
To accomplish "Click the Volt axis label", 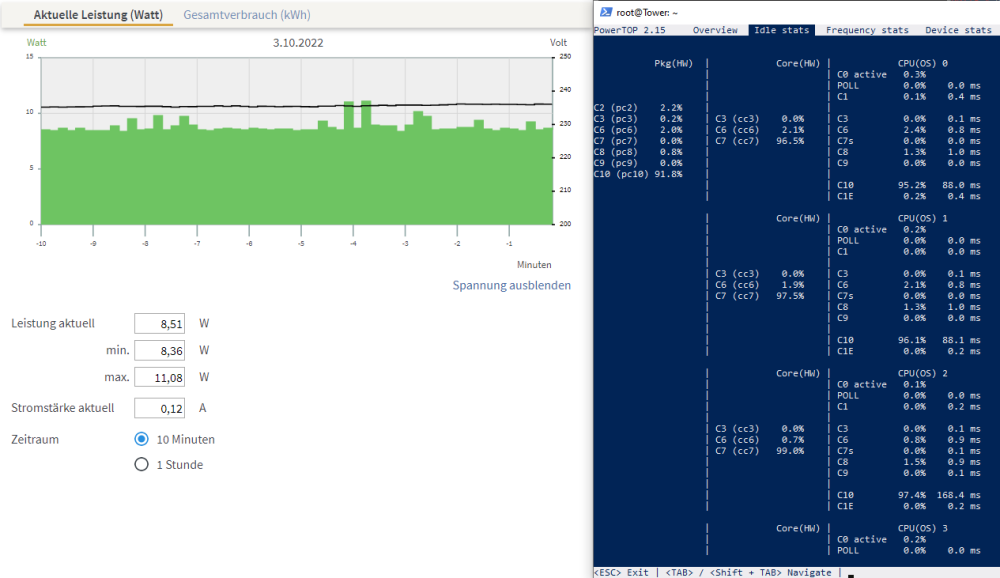I will [558, 43].
